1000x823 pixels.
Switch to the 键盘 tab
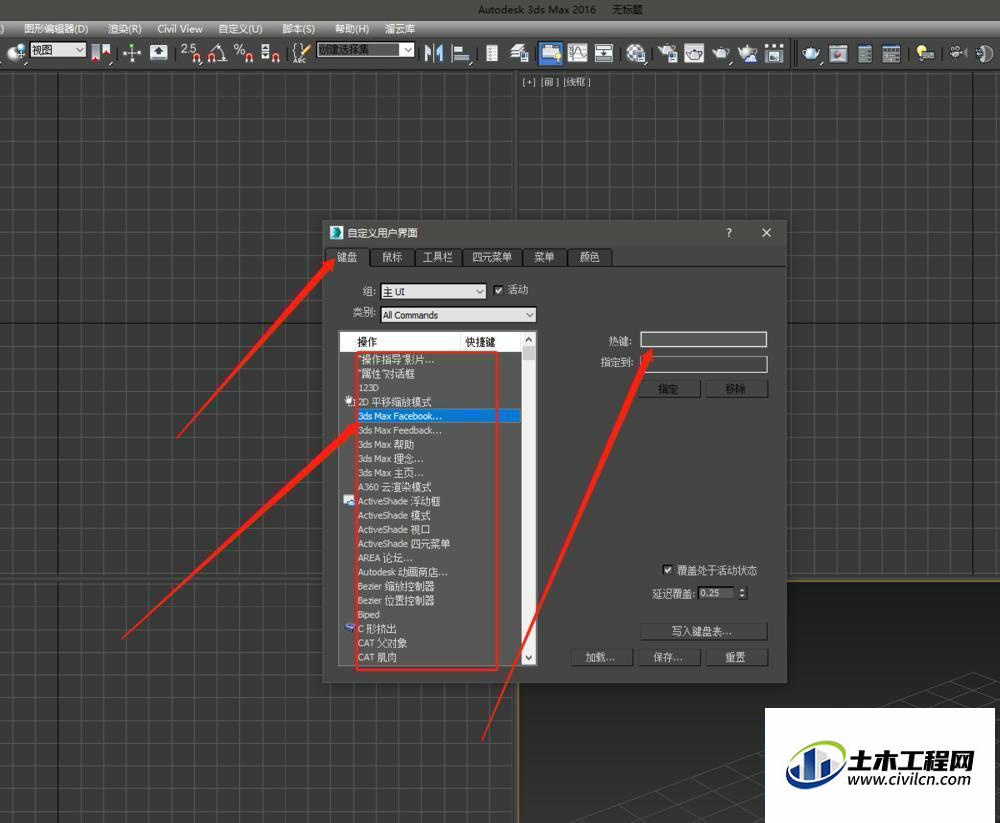[x=347, y=257]
